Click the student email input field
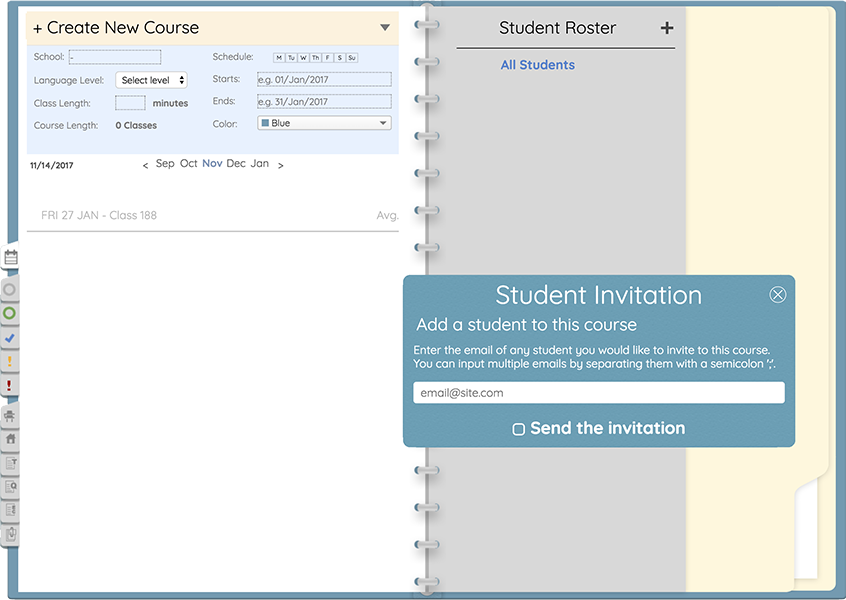Image resolution: width=846 pixels, height=600 pixels. point(599,393)
